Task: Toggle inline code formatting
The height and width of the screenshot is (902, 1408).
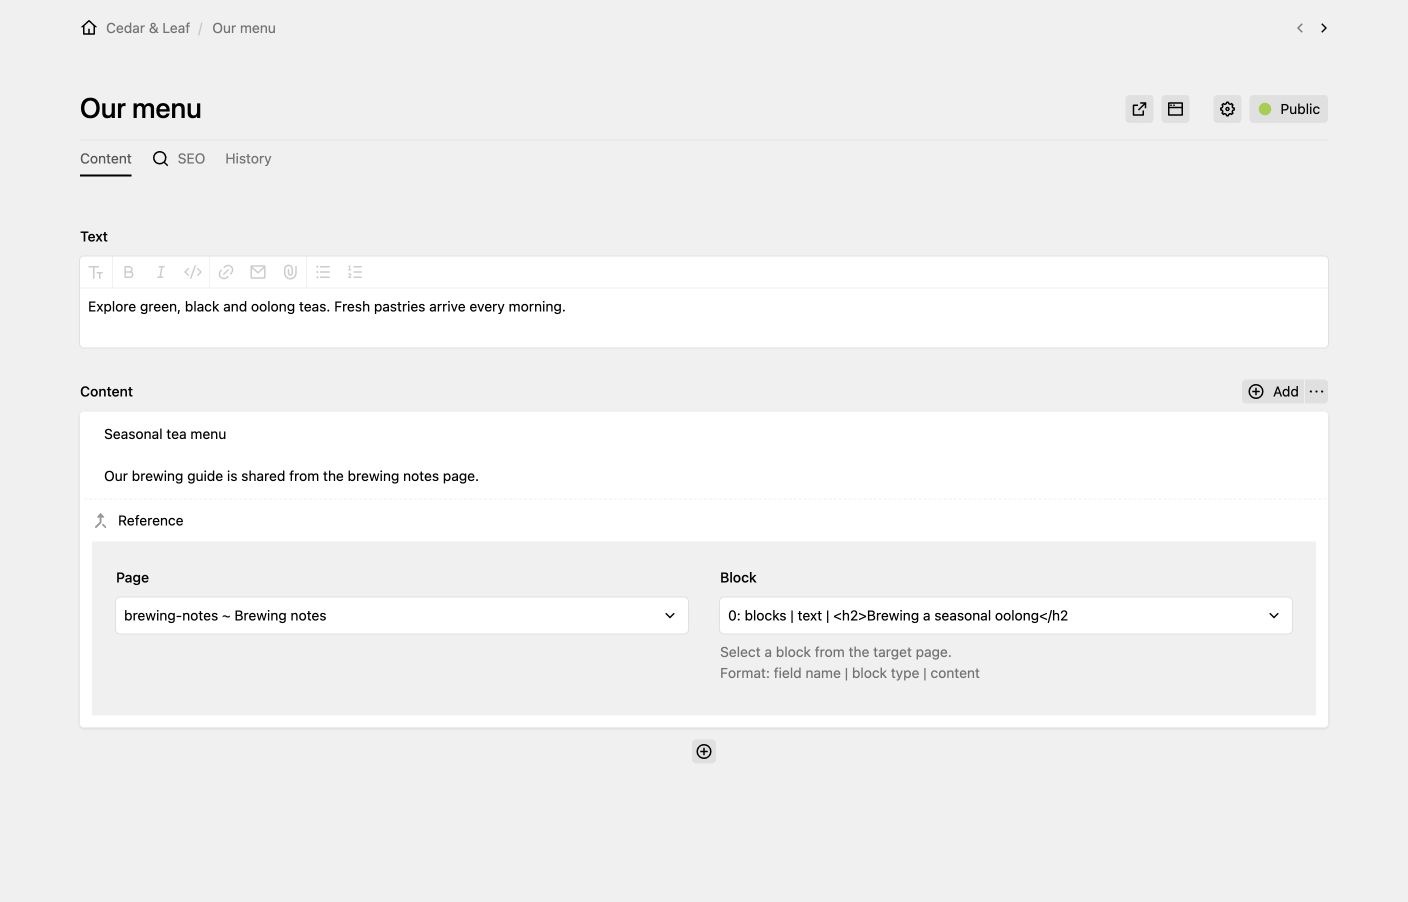Action: tap(193, 272)
